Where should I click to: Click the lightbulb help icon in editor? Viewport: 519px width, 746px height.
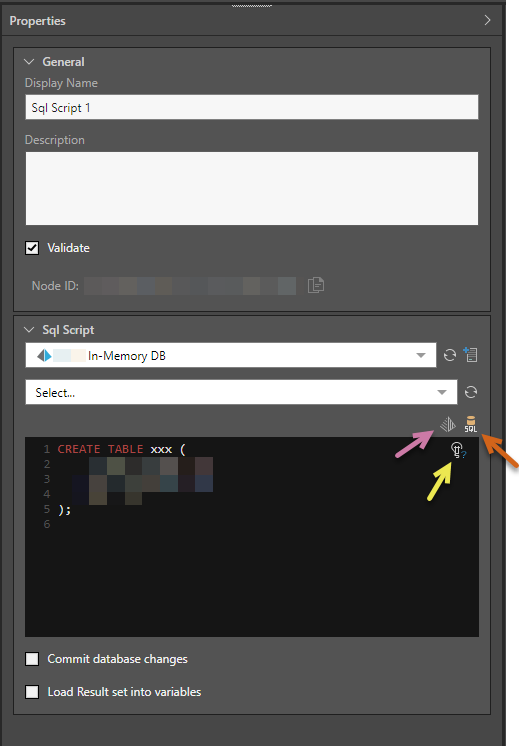(458, 450)
